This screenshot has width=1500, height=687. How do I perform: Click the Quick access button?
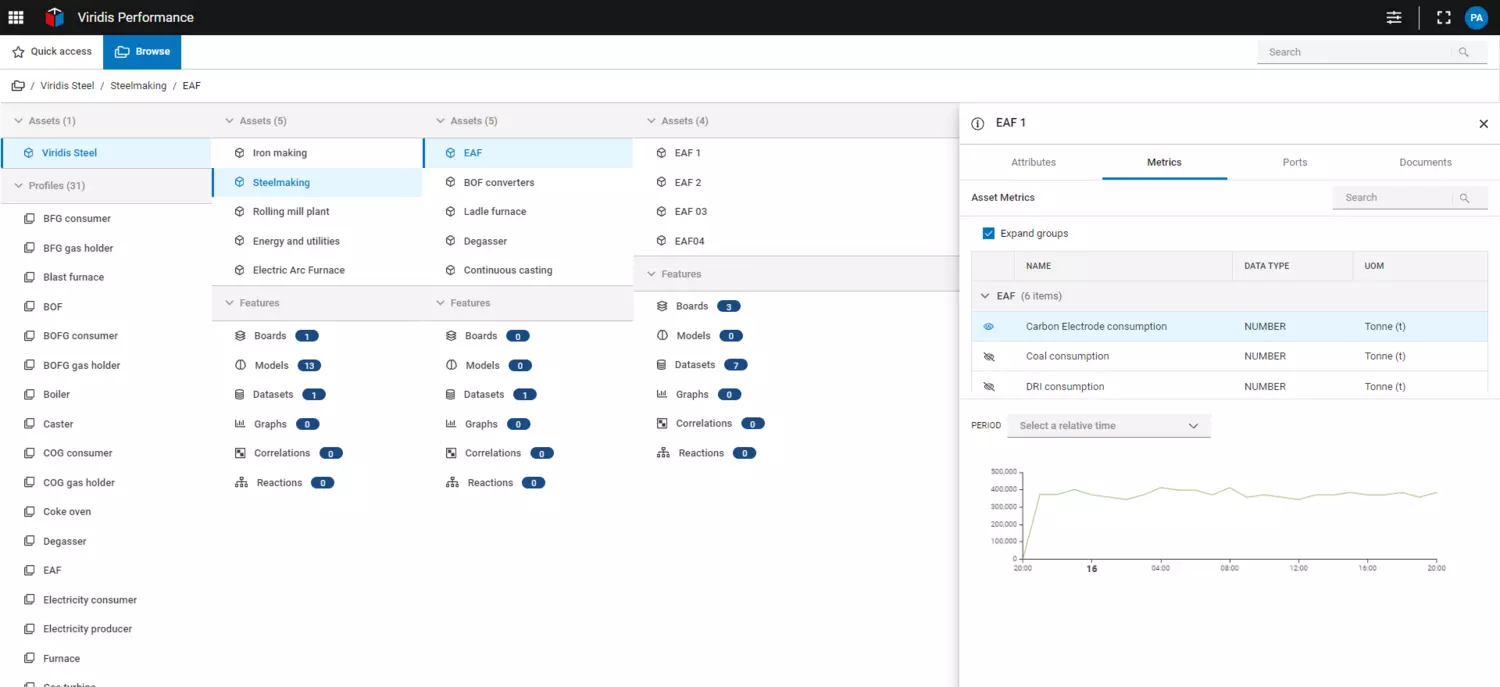[x=52, y=52]
